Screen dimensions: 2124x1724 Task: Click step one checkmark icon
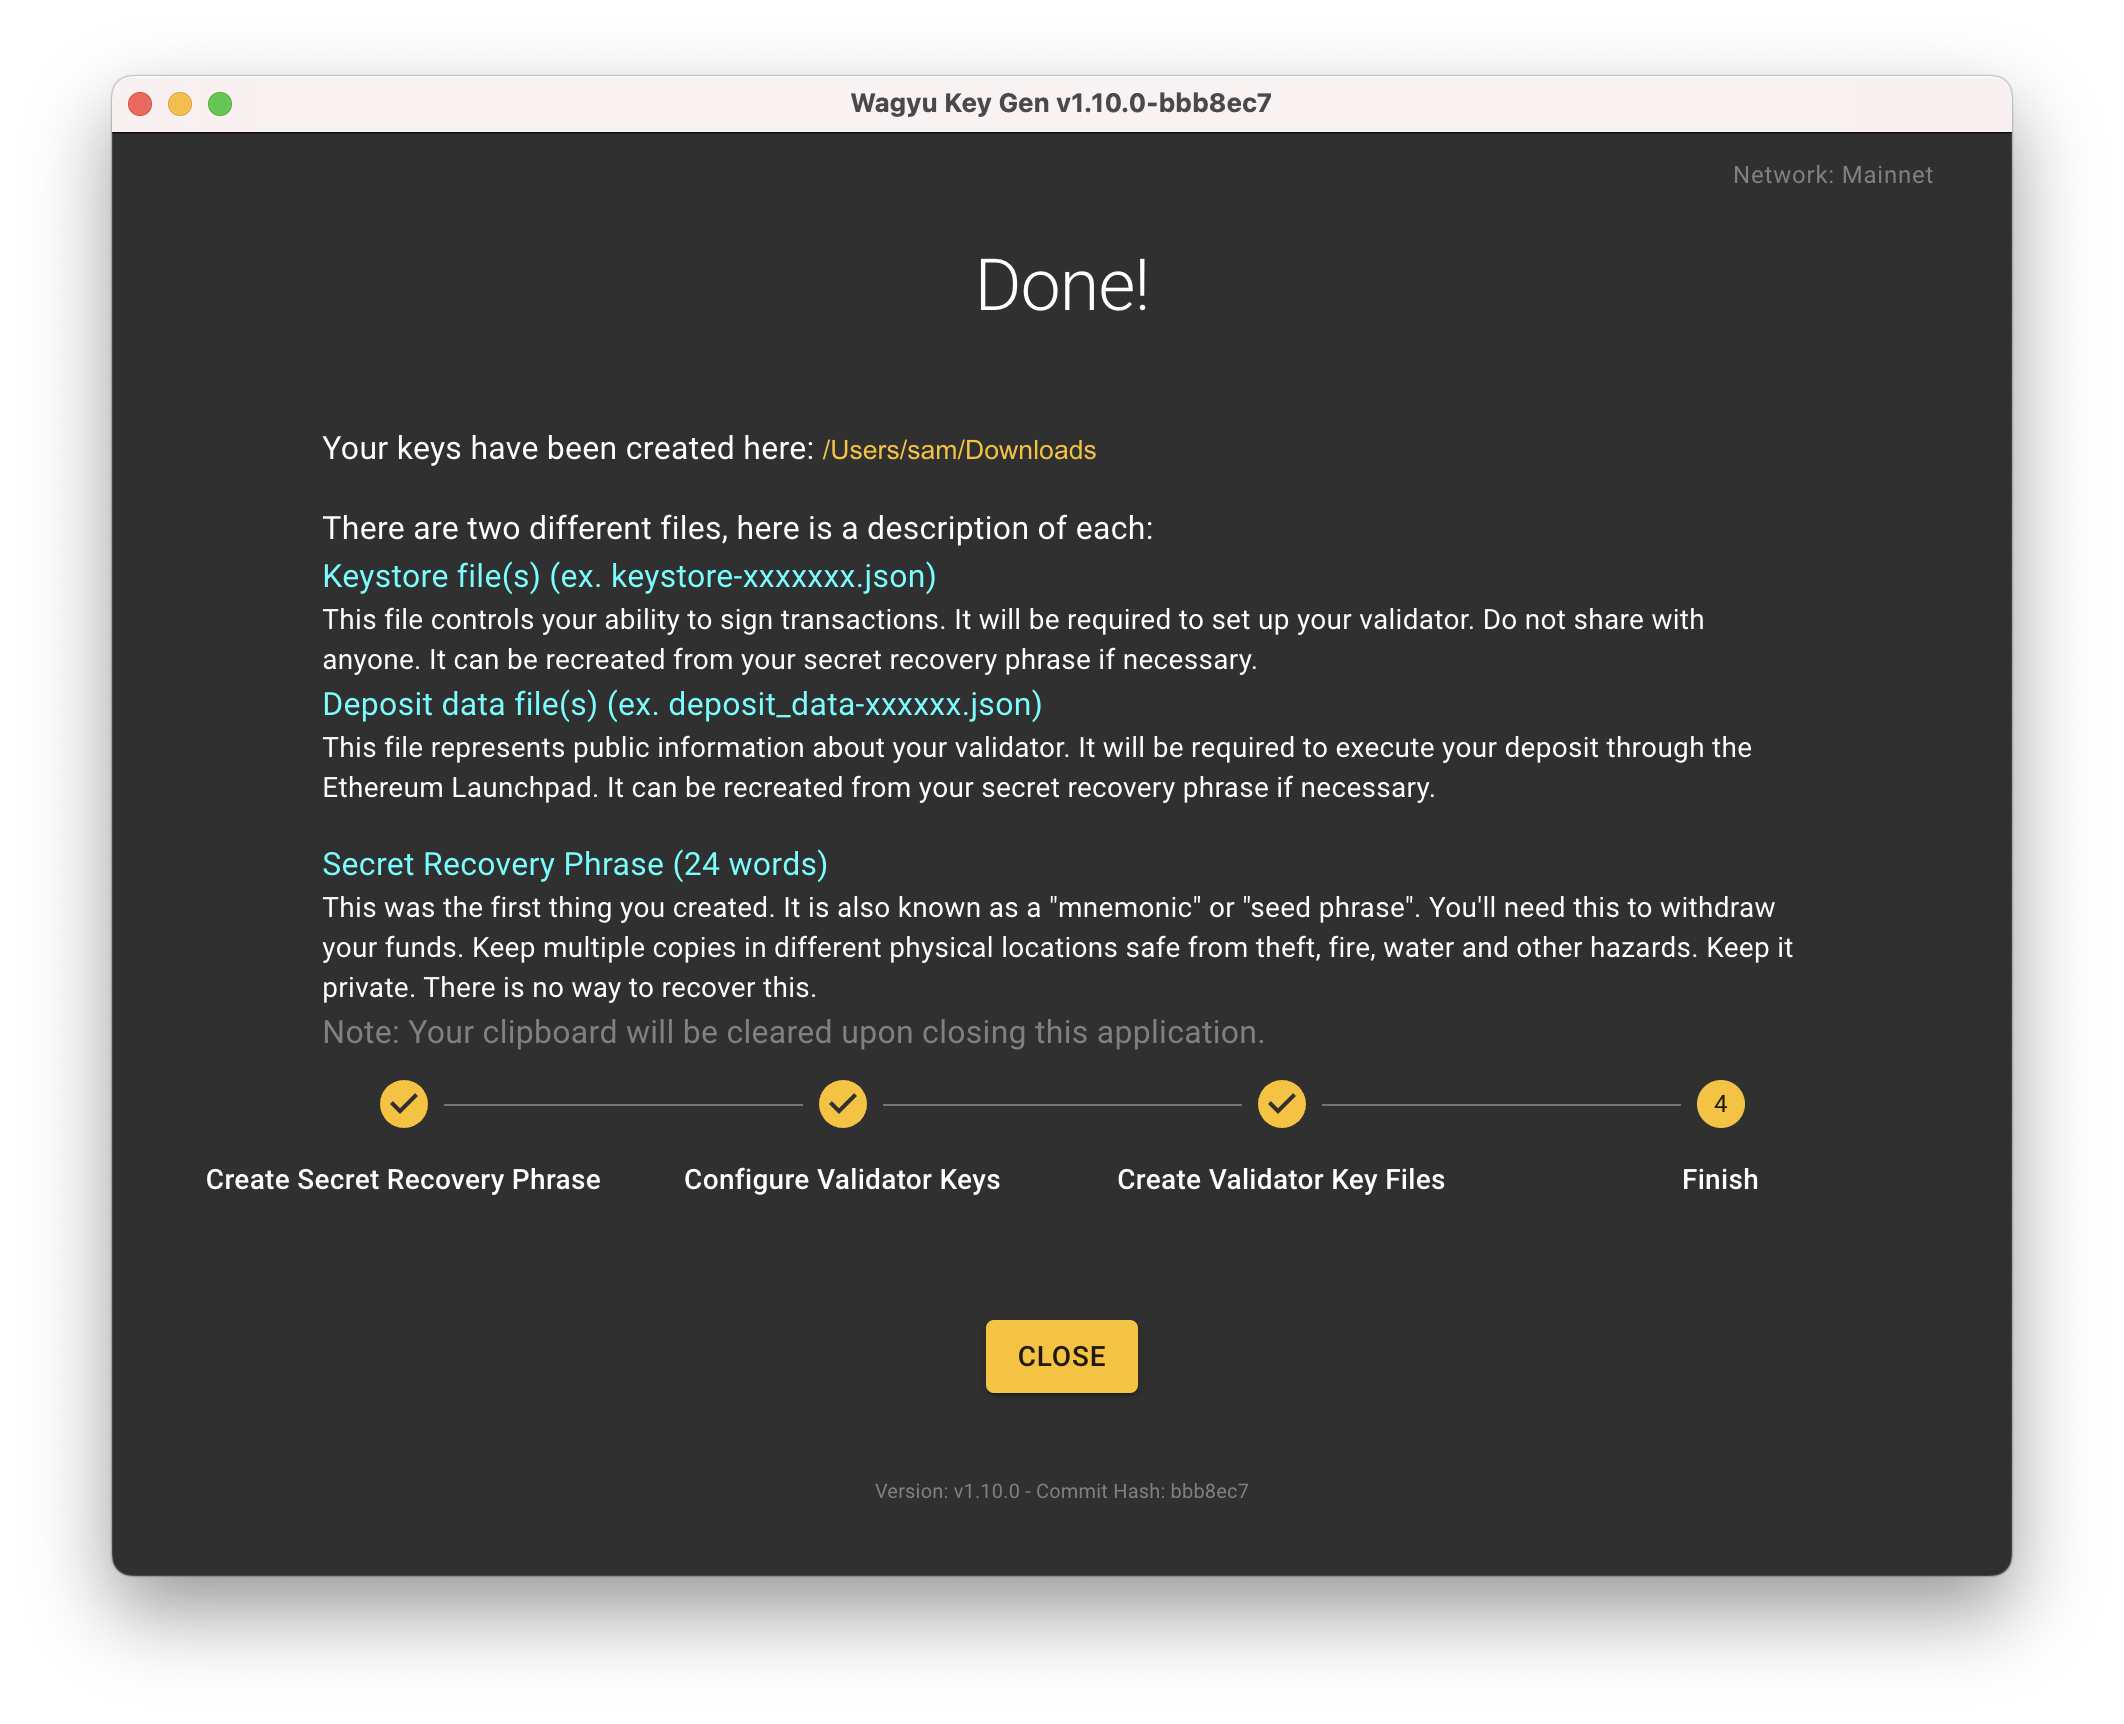tap(403, 1104)
